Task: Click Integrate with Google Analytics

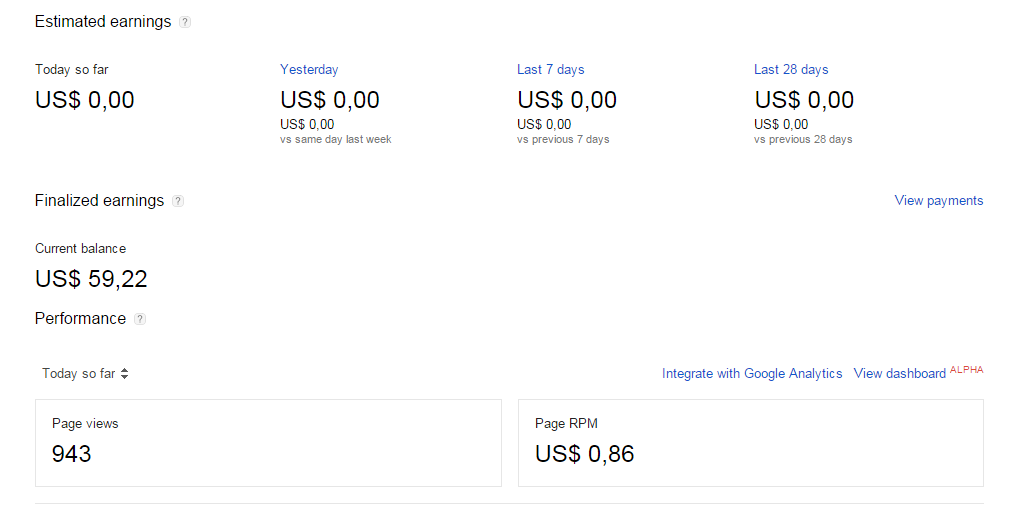Action: (752, 373)
